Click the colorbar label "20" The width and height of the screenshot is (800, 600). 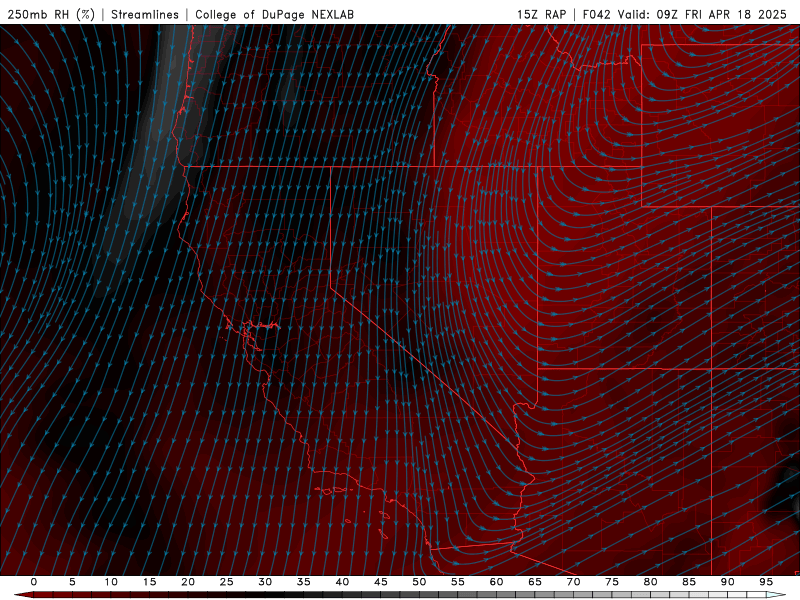tap(188, 582)
